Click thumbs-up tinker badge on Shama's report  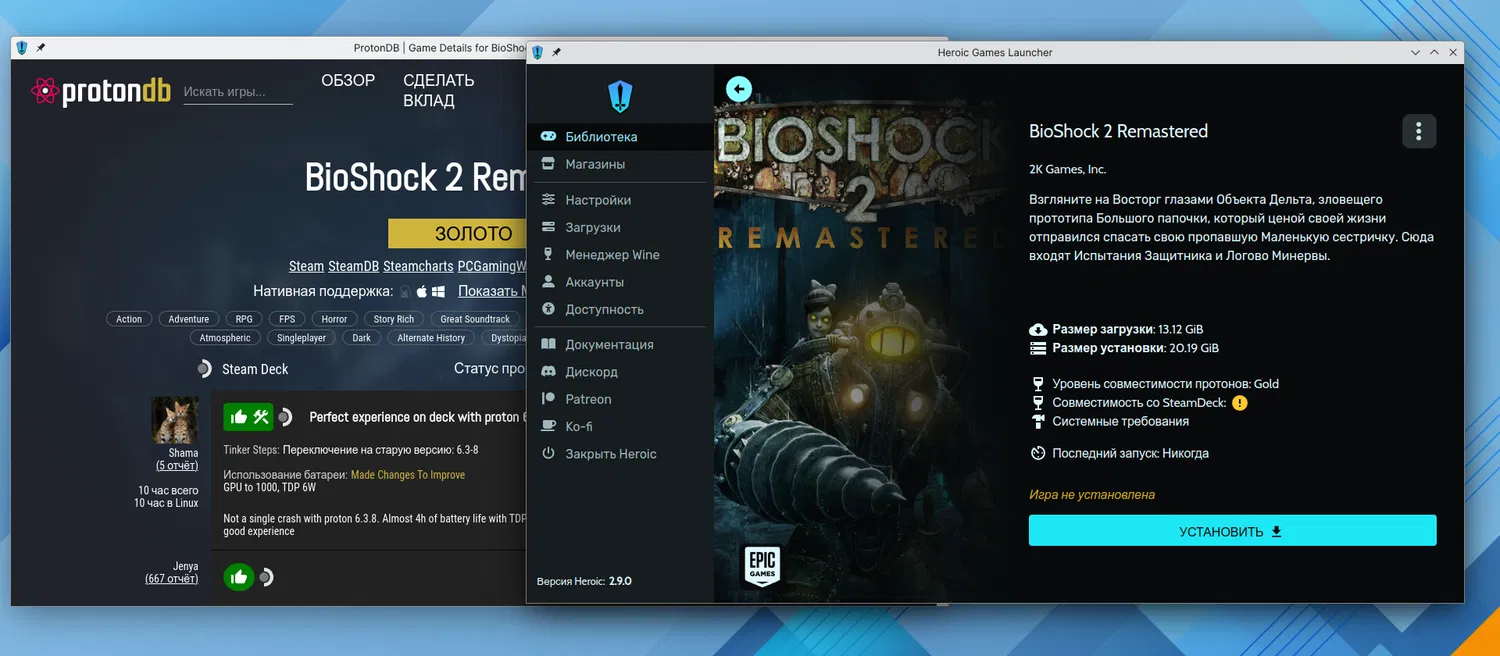click(248, 417)
